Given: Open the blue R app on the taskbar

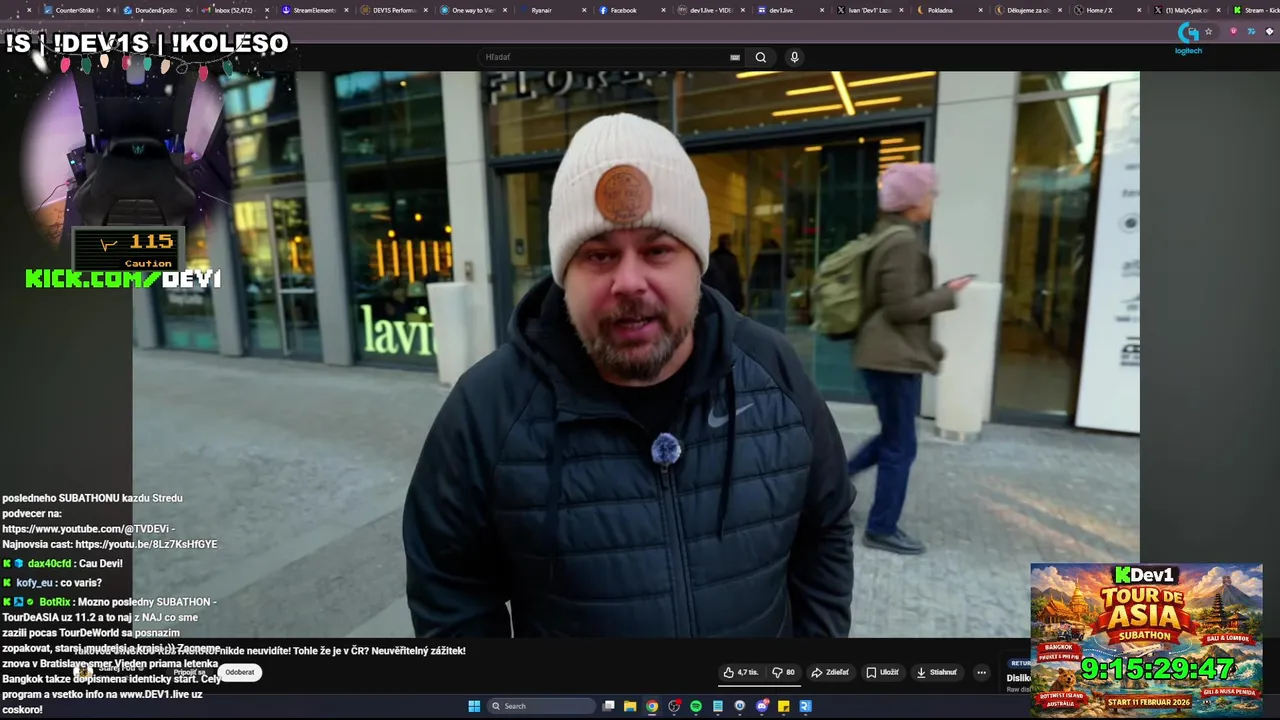Looking at the screenshot, I should 806,706.
